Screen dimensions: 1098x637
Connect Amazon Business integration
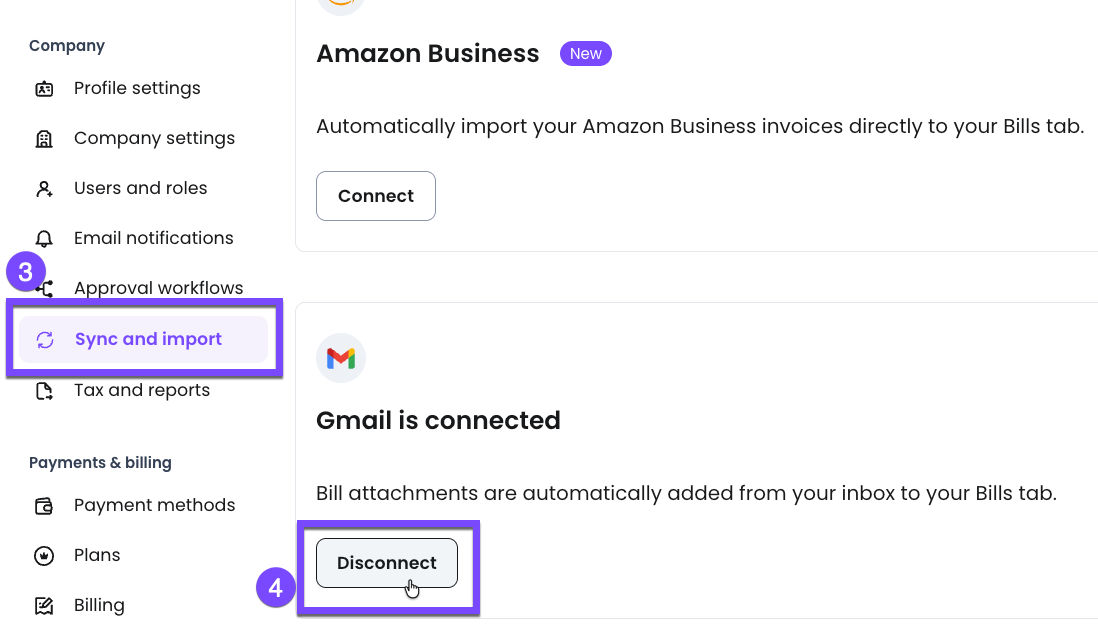[x=376, y=196]
